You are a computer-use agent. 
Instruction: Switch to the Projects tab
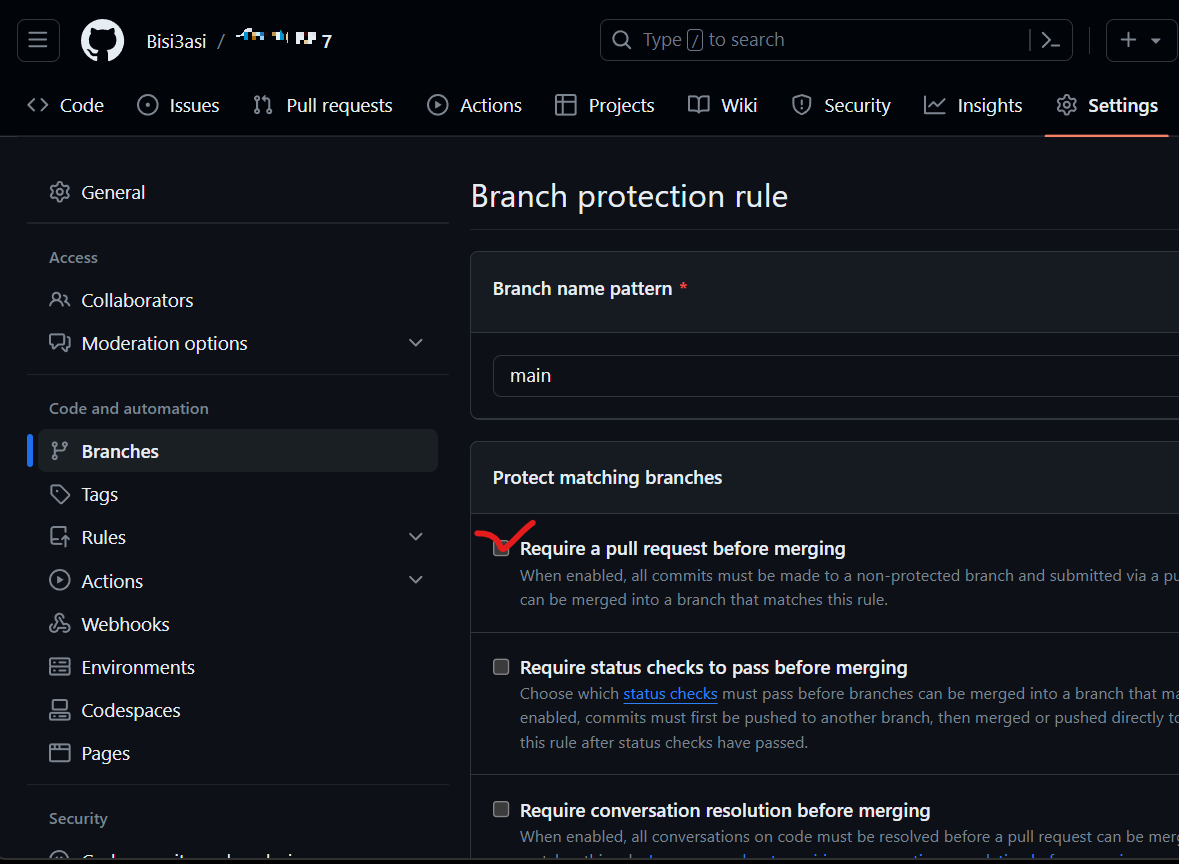point(605,105)
